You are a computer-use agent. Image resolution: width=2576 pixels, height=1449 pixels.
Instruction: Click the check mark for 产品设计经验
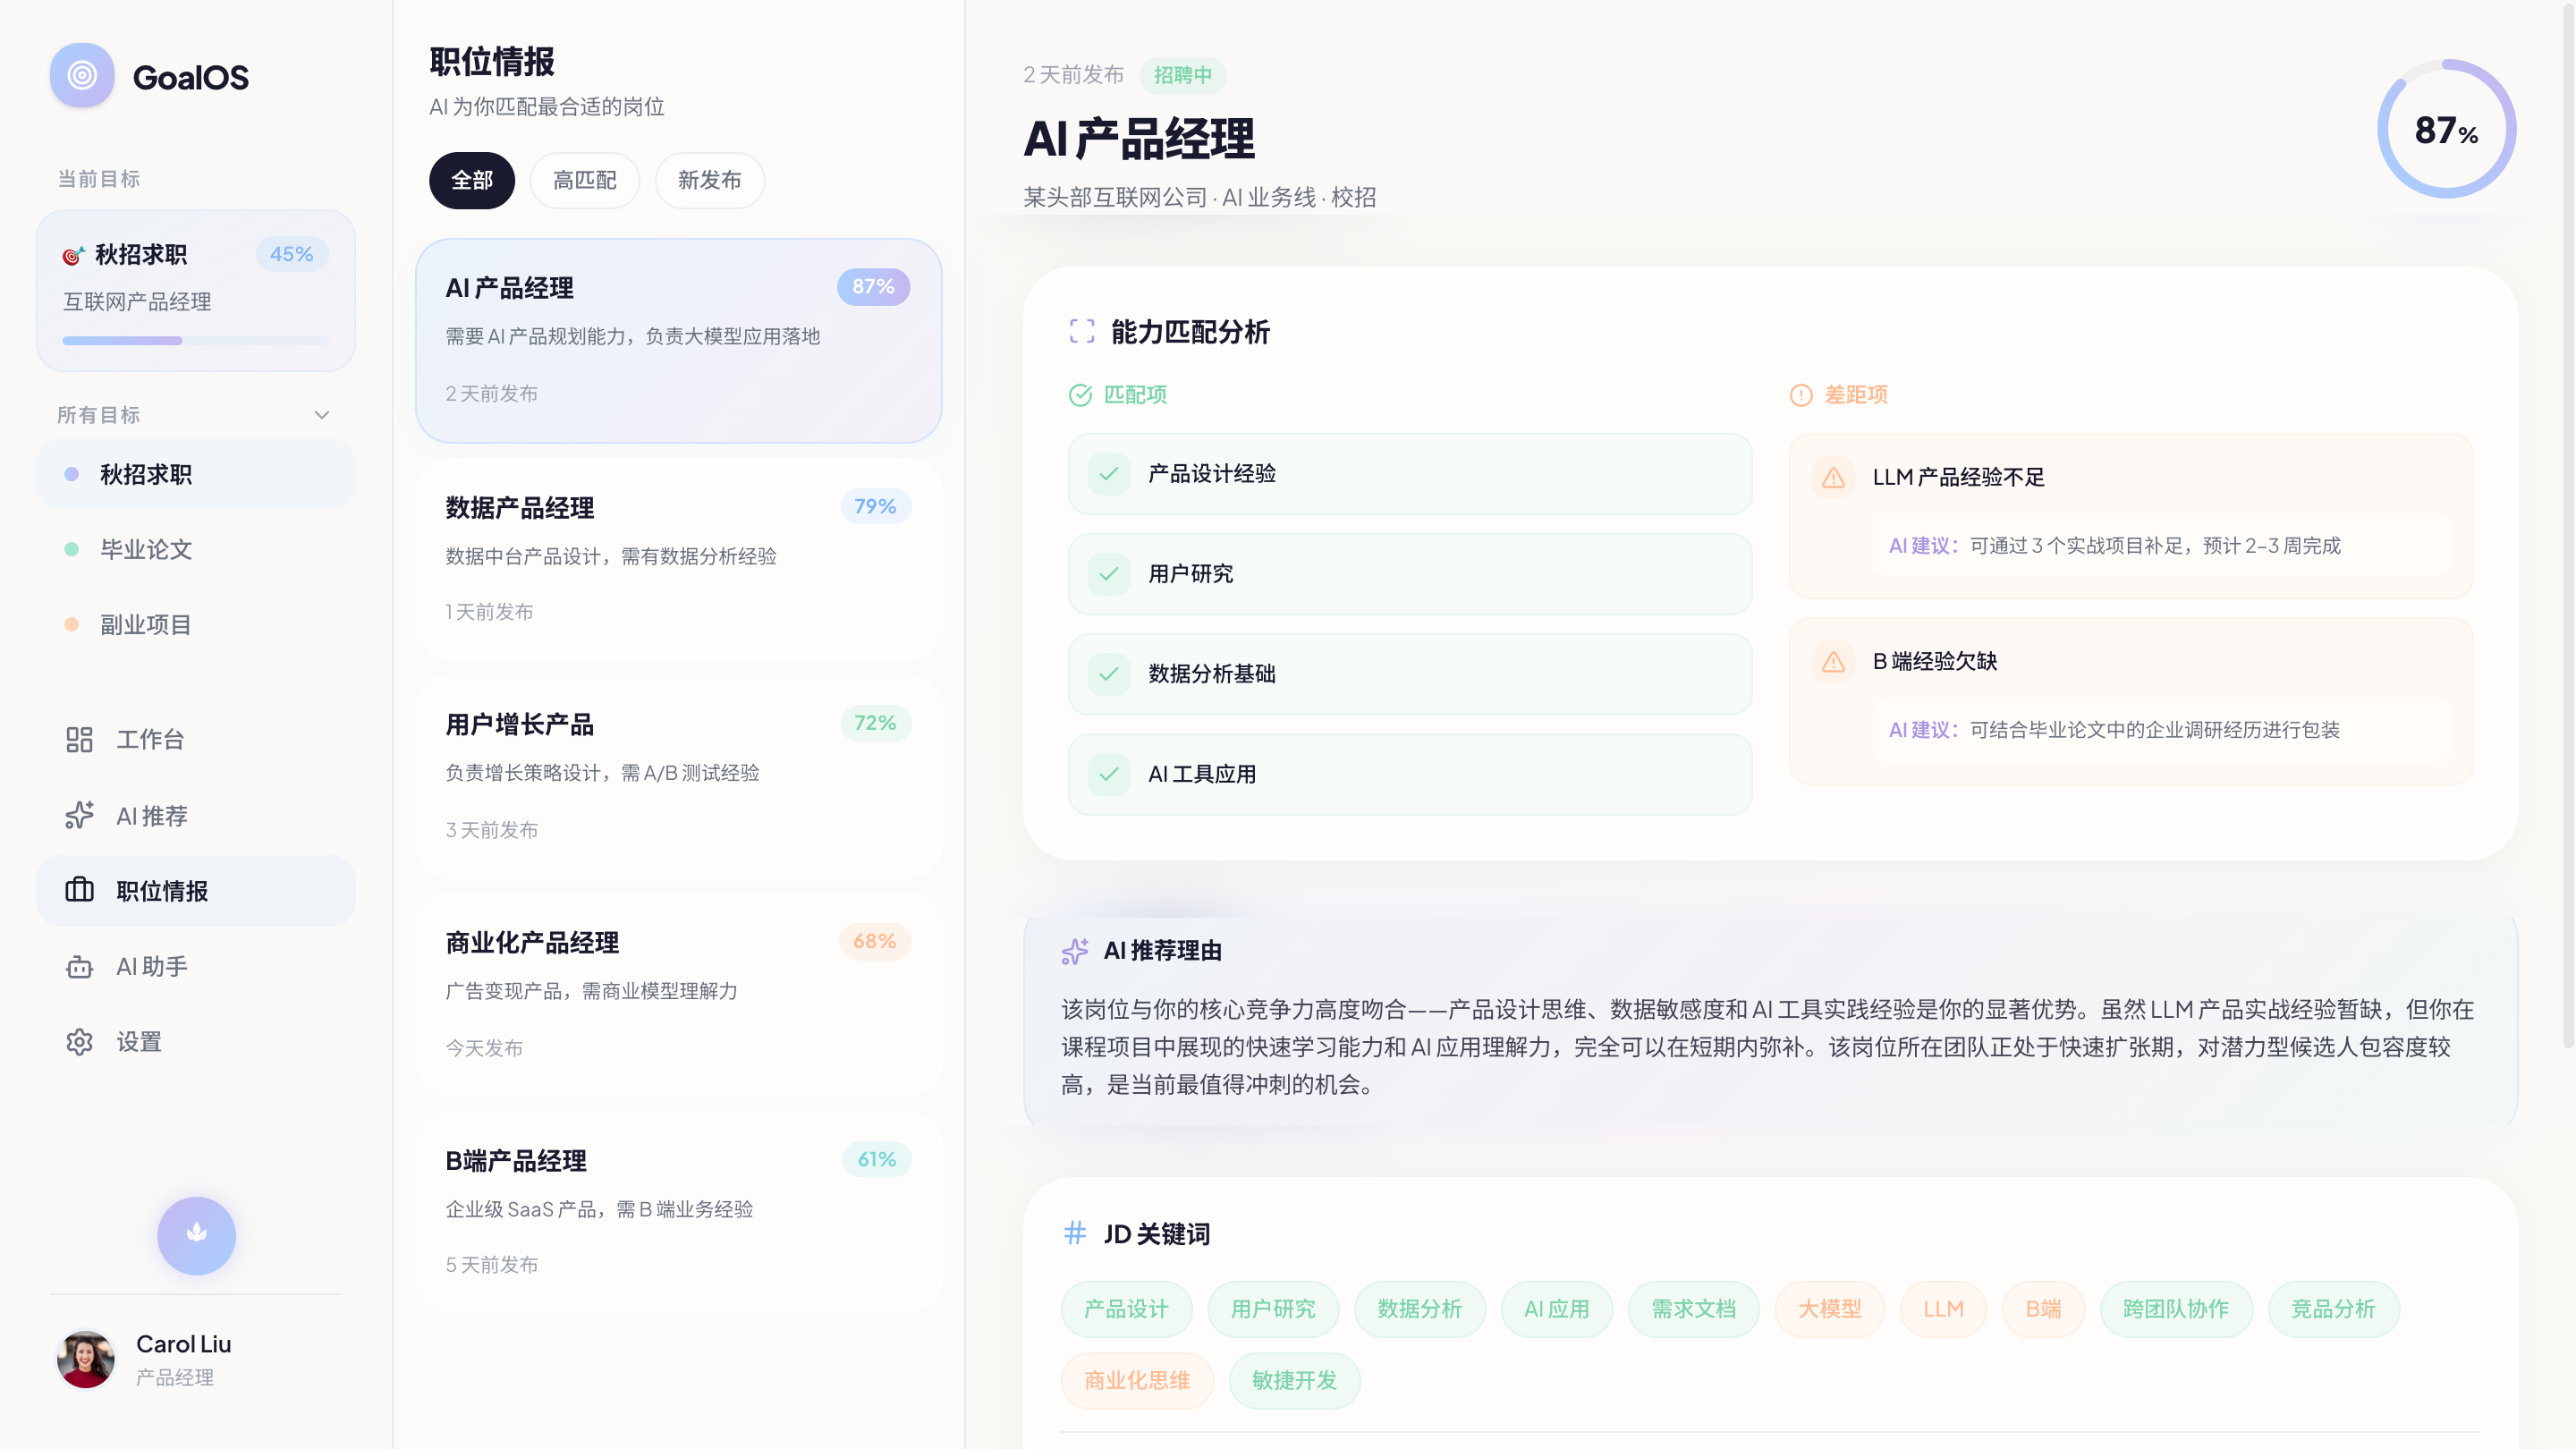click(1109, 474)
